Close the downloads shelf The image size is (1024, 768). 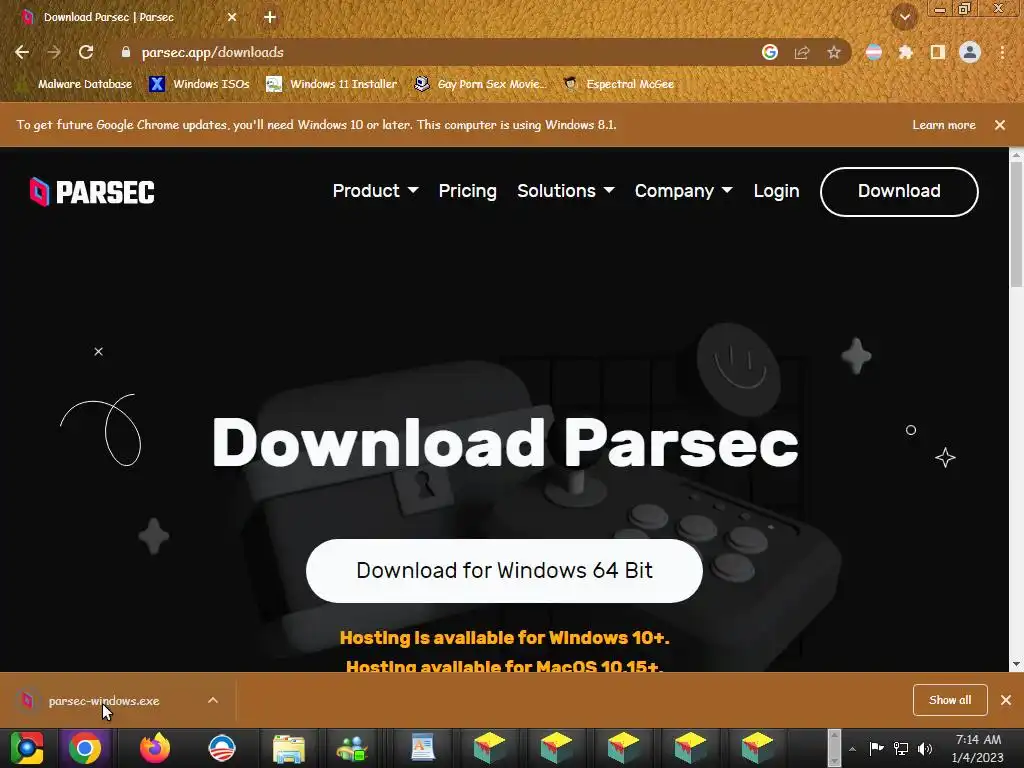1006,700
